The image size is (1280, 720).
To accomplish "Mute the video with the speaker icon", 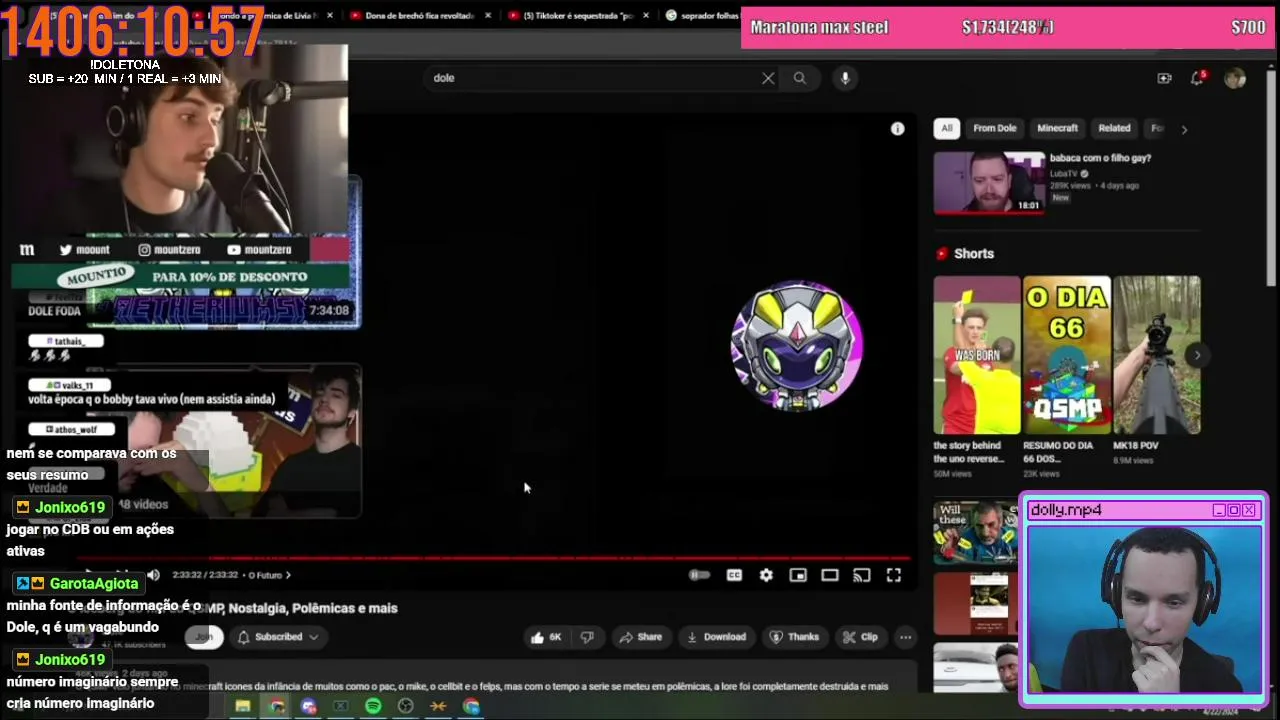I will [x=153, y=575].
